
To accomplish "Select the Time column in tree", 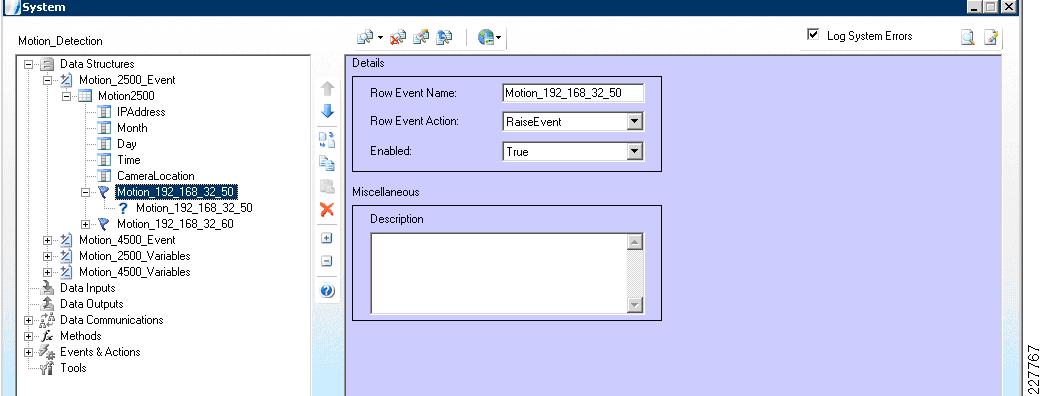I will click(x=129, y=159).
